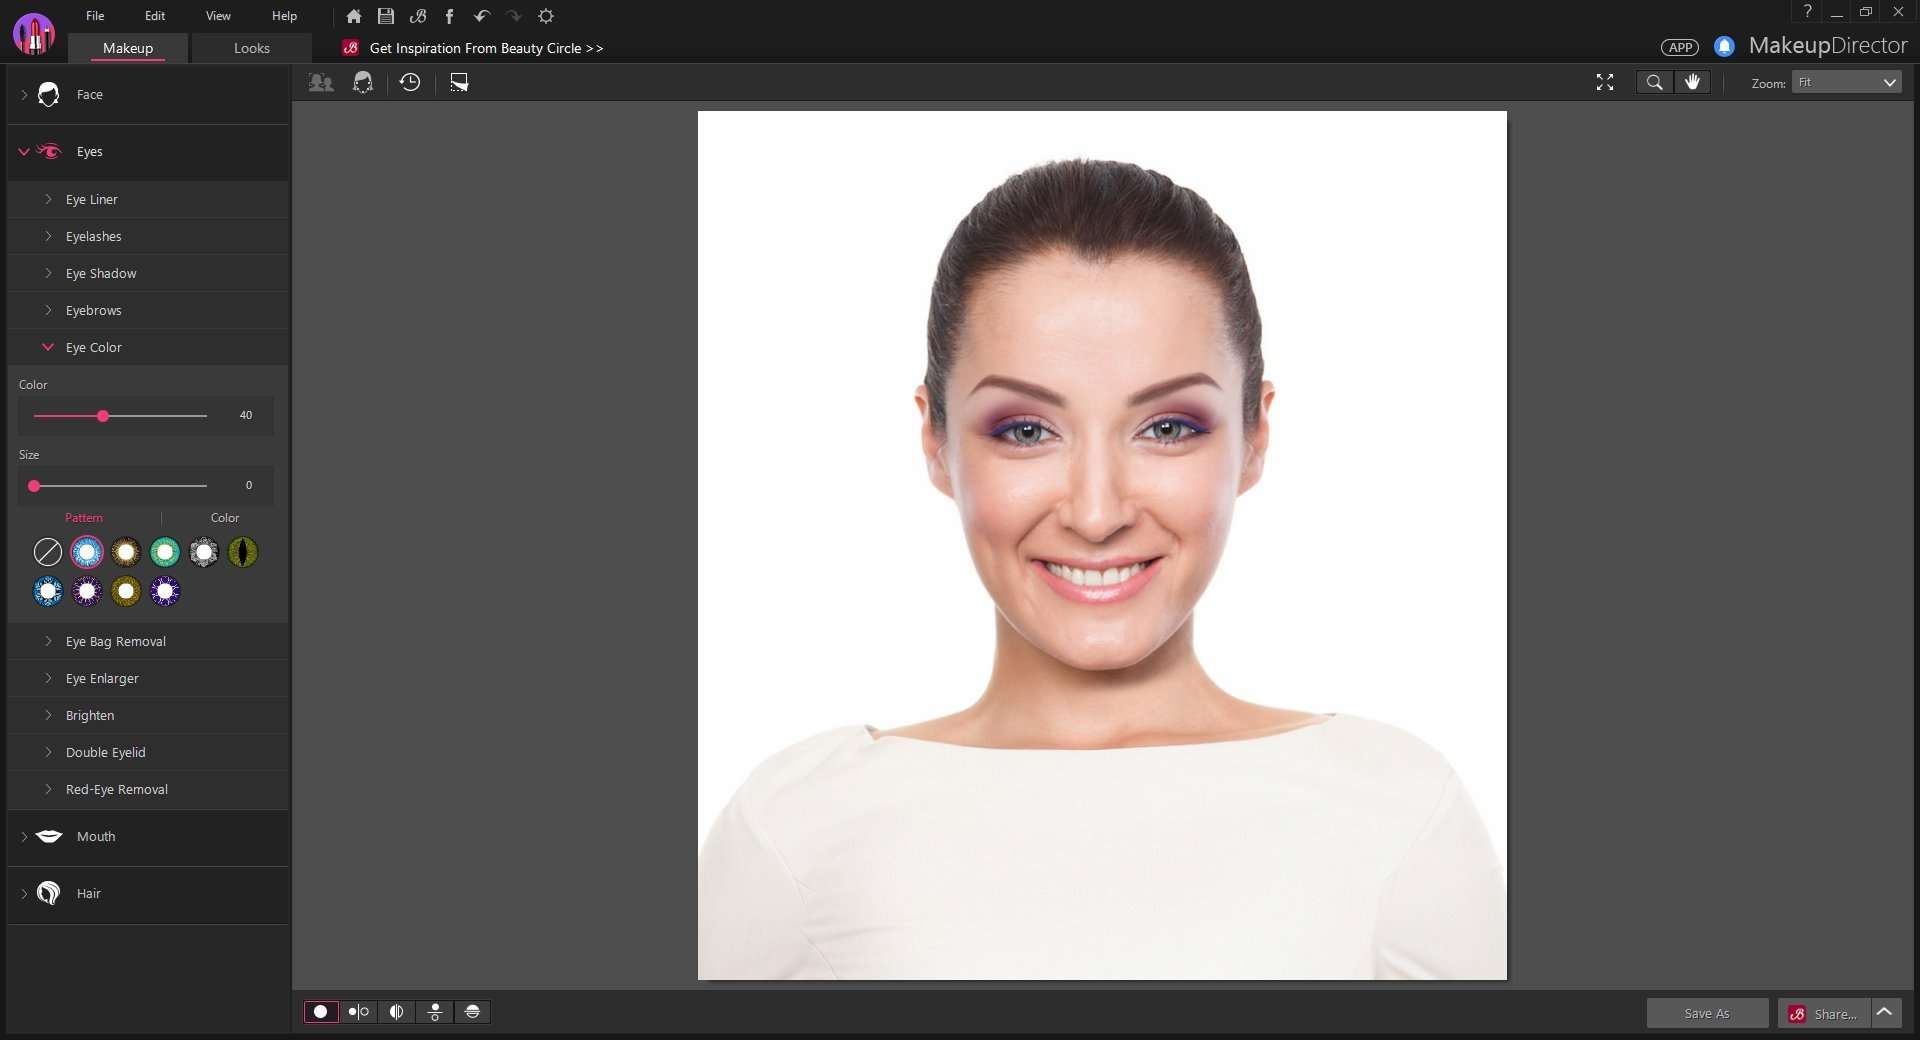The image size is (1920, 1040).
Task: Expand the Eye Shadow section
Action: coord(100,273)
